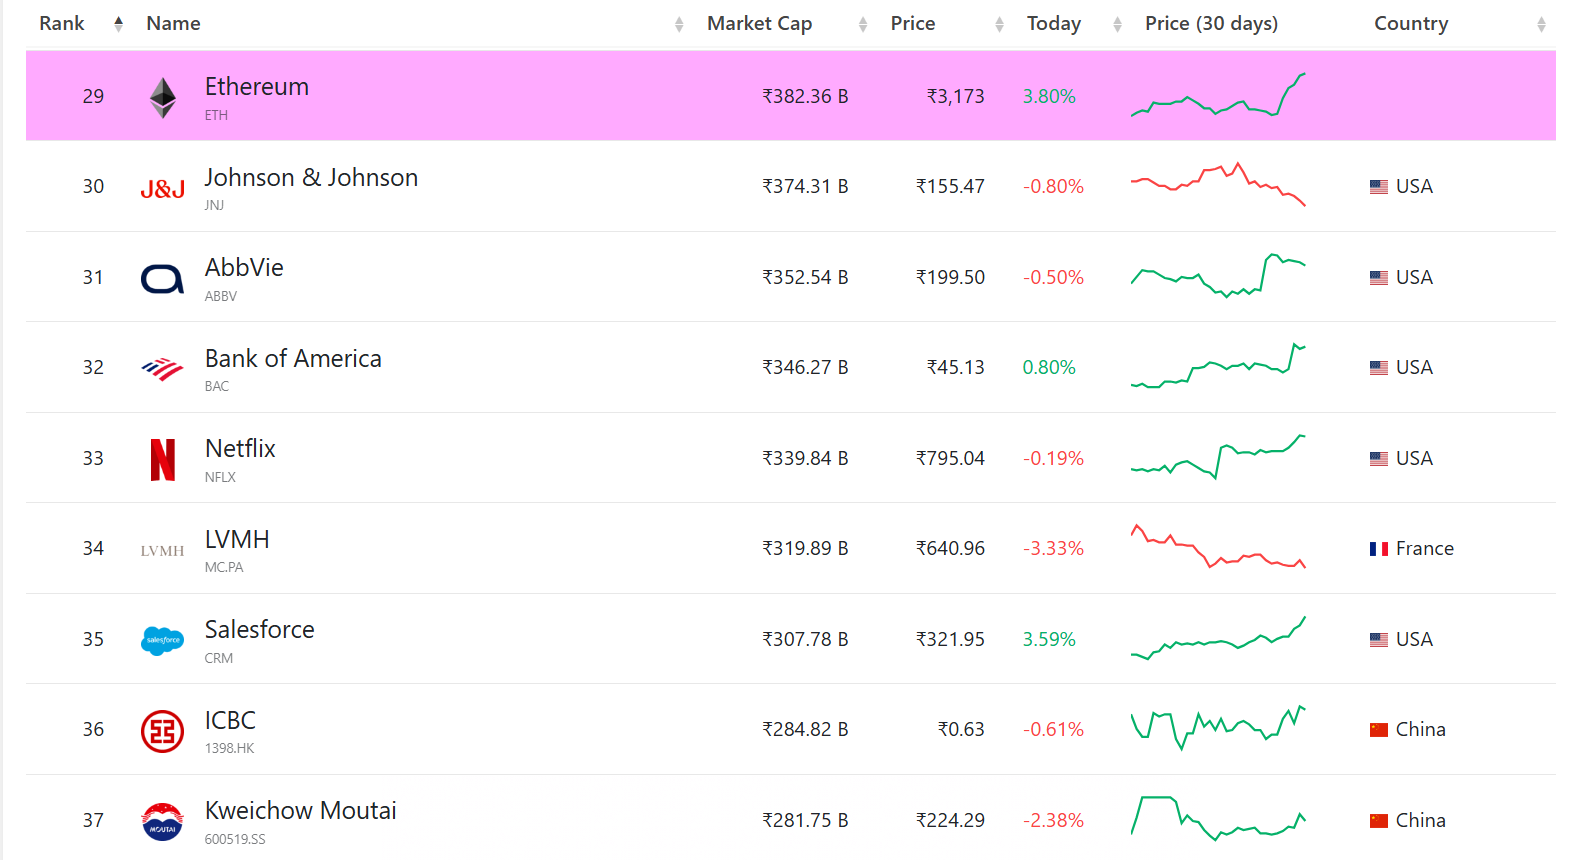Click the China flag in Kweichow Moutai row
The image size is (1576, 860).
[x=1379, y=820]
